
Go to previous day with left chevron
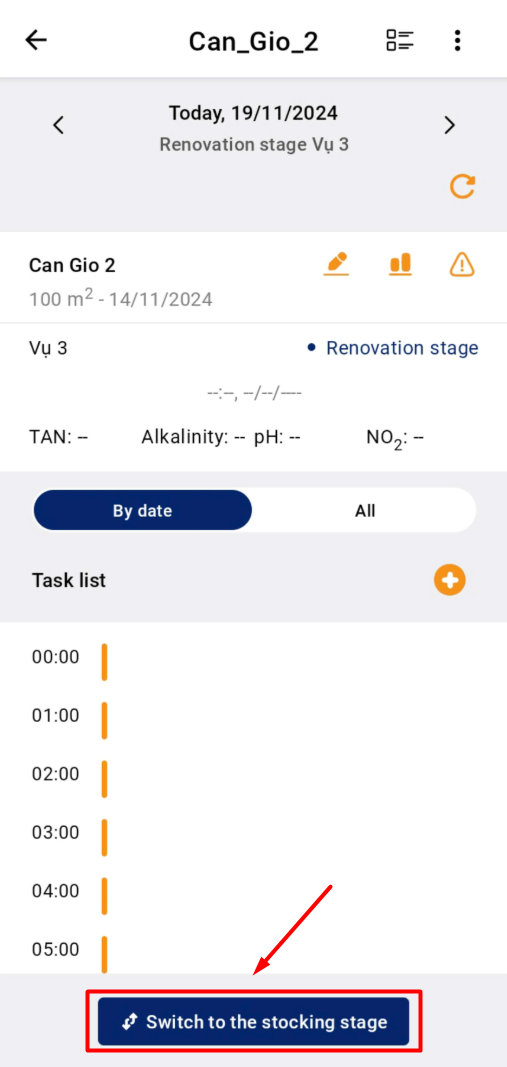[59, 125]
